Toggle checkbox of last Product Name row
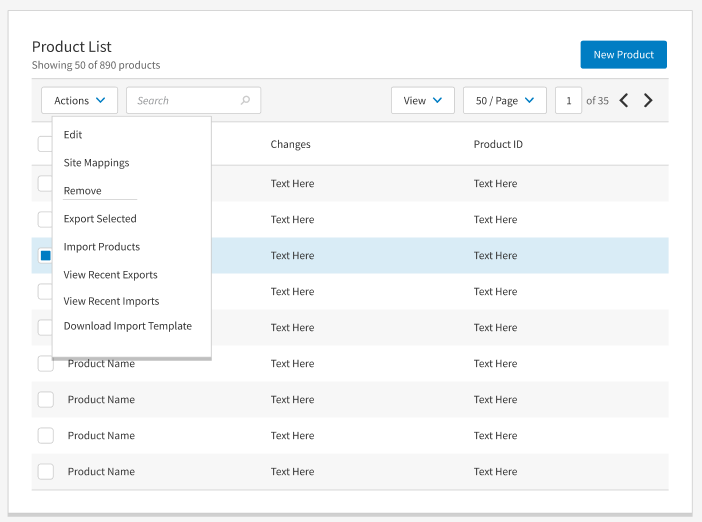 coord(46,472)
